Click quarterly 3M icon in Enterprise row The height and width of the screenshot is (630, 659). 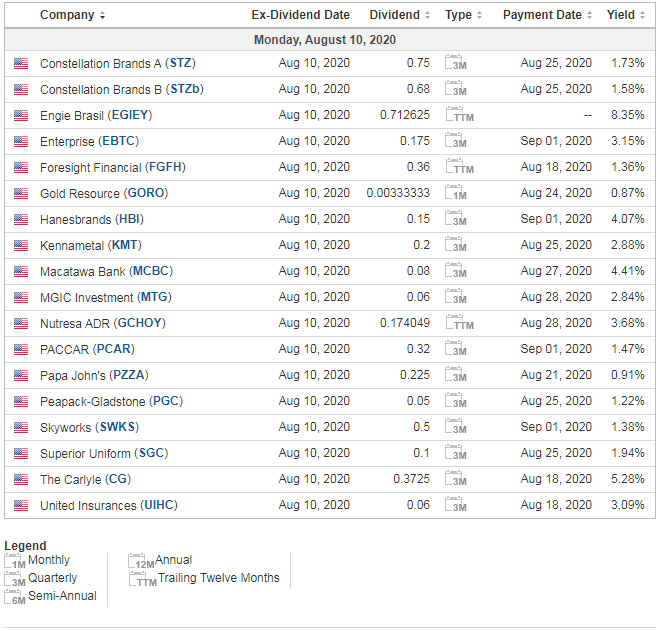456,140
